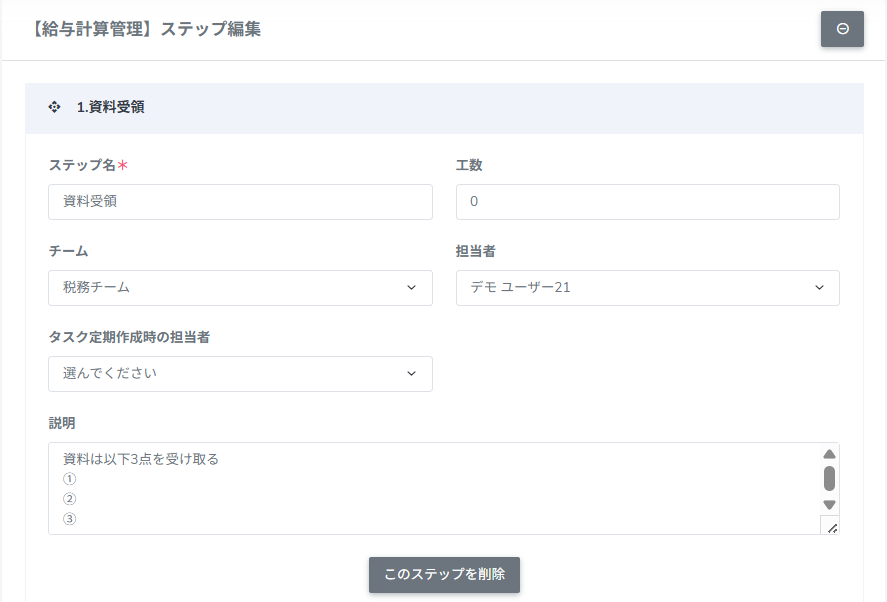The width and height of the screenshot is (887, 602).
Task: Click the 工数 field label
Action: pyautogui.click(x=469, y=165)
